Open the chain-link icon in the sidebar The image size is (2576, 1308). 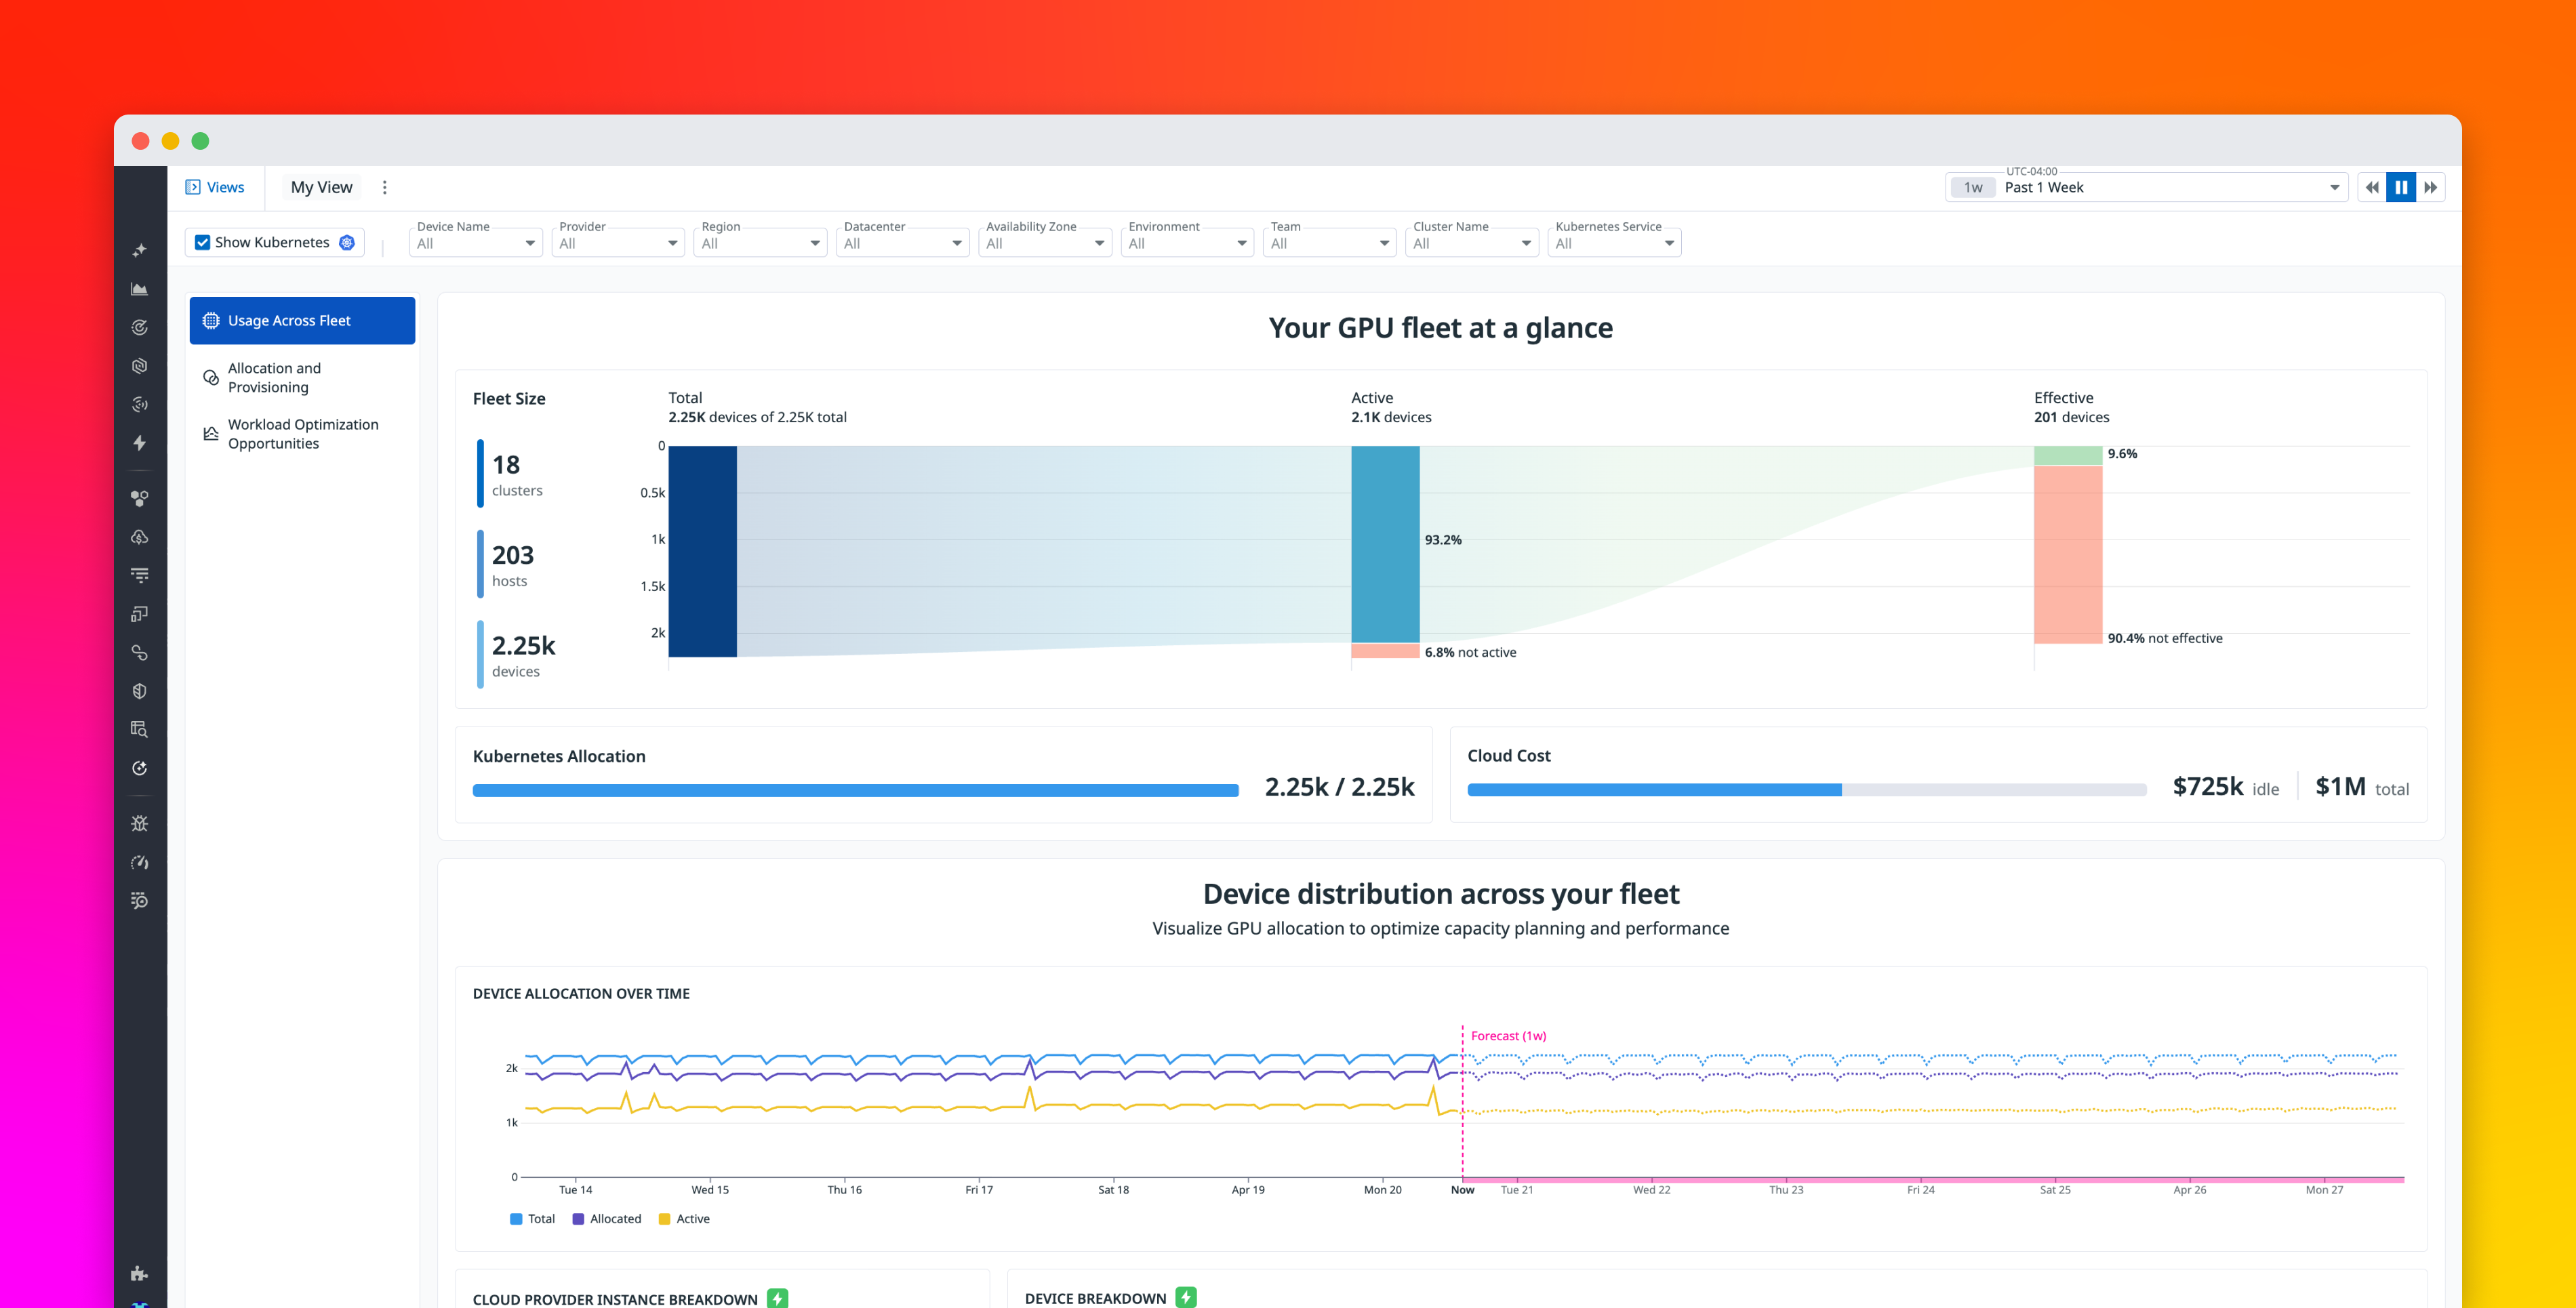pos(140,653)
